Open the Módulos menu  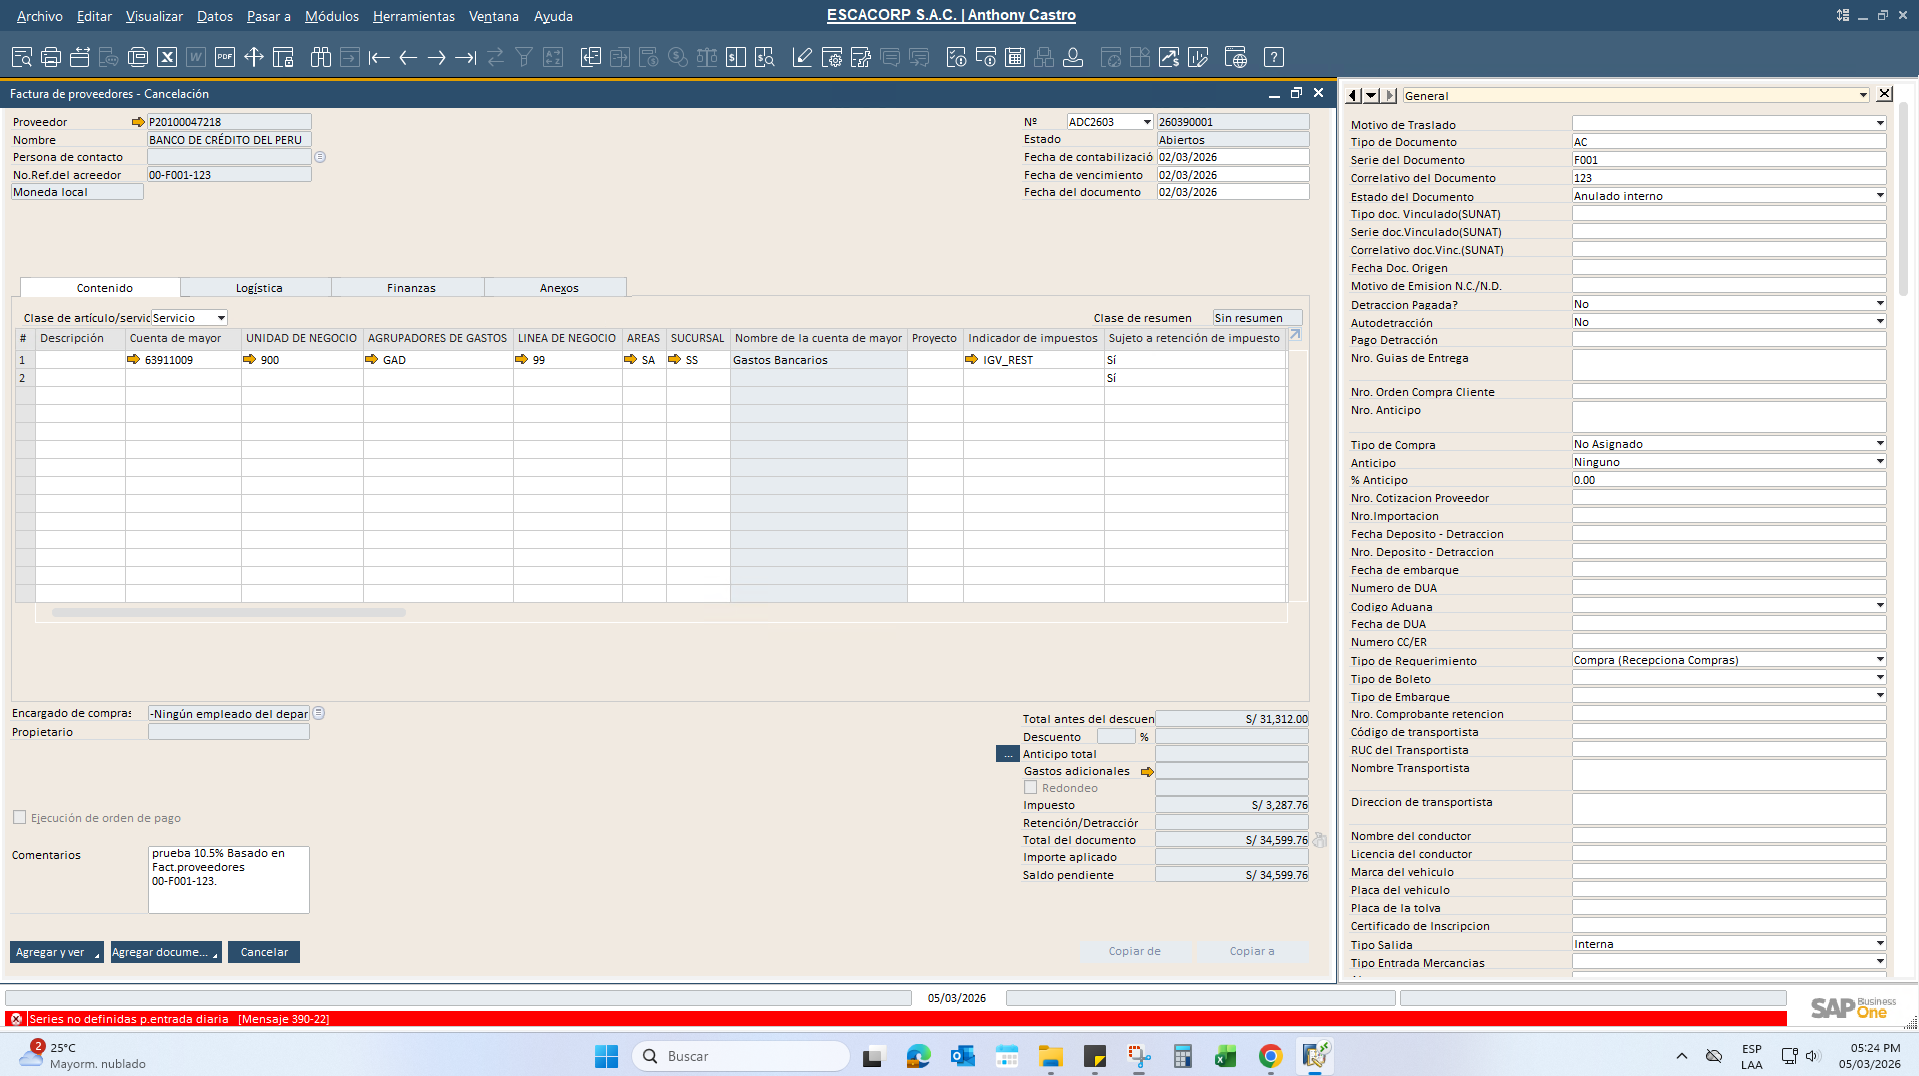(331, 16)
